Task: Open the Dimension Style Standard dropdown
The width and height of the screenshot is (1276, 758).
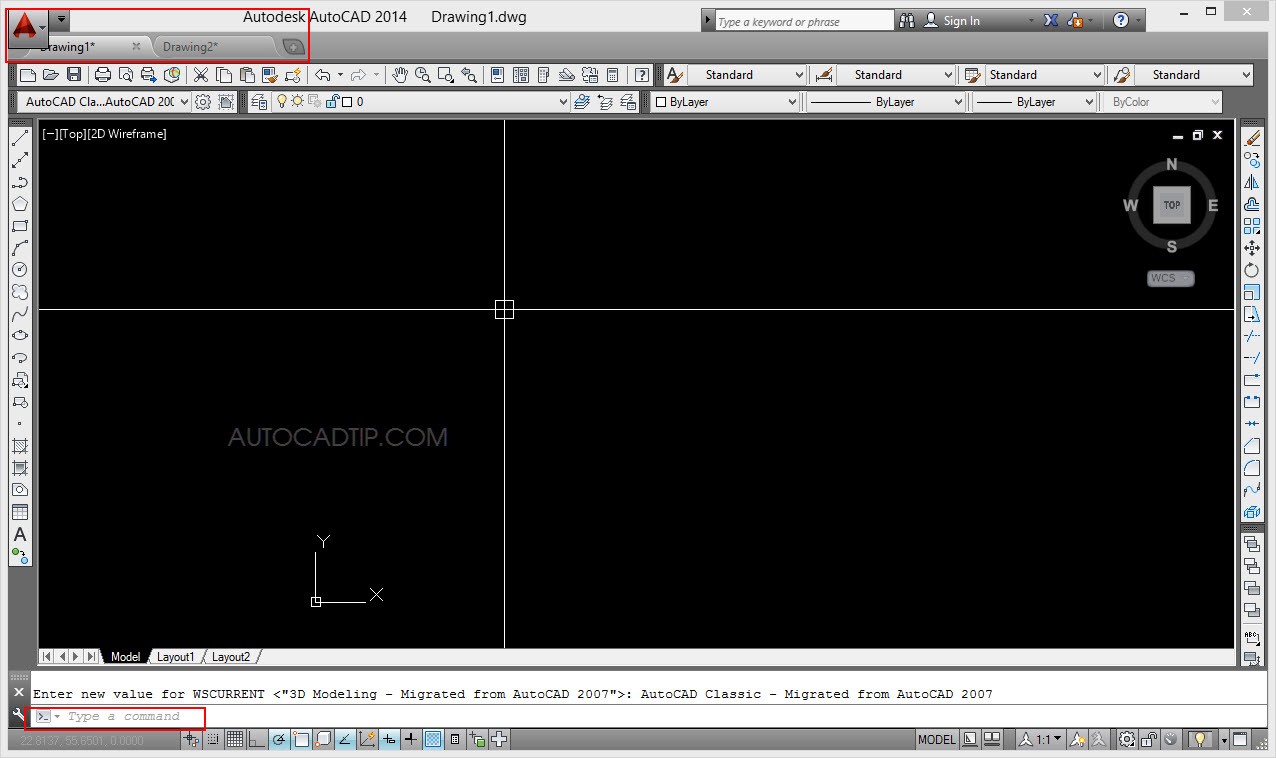Action: [896, 75]
